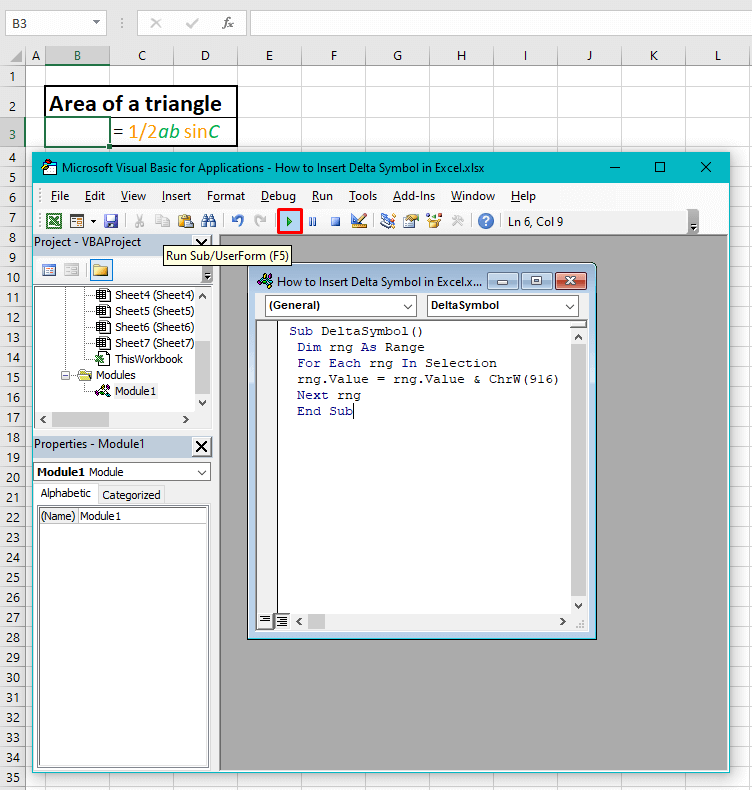
Task: Close the Properties - Module1 pane
Action: 201,445
